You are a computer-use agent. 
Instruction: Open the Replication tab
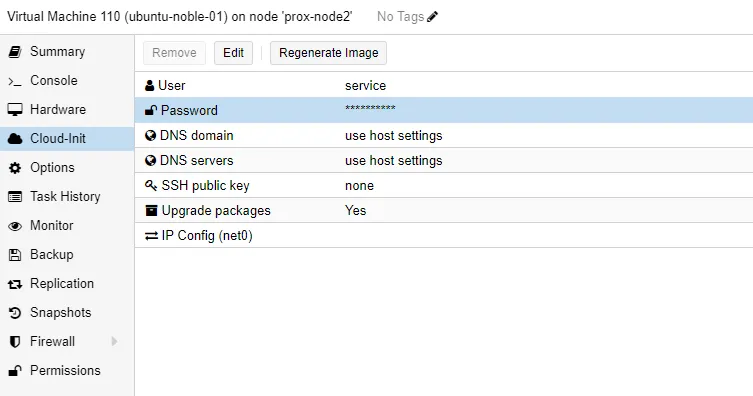[67, 284]
